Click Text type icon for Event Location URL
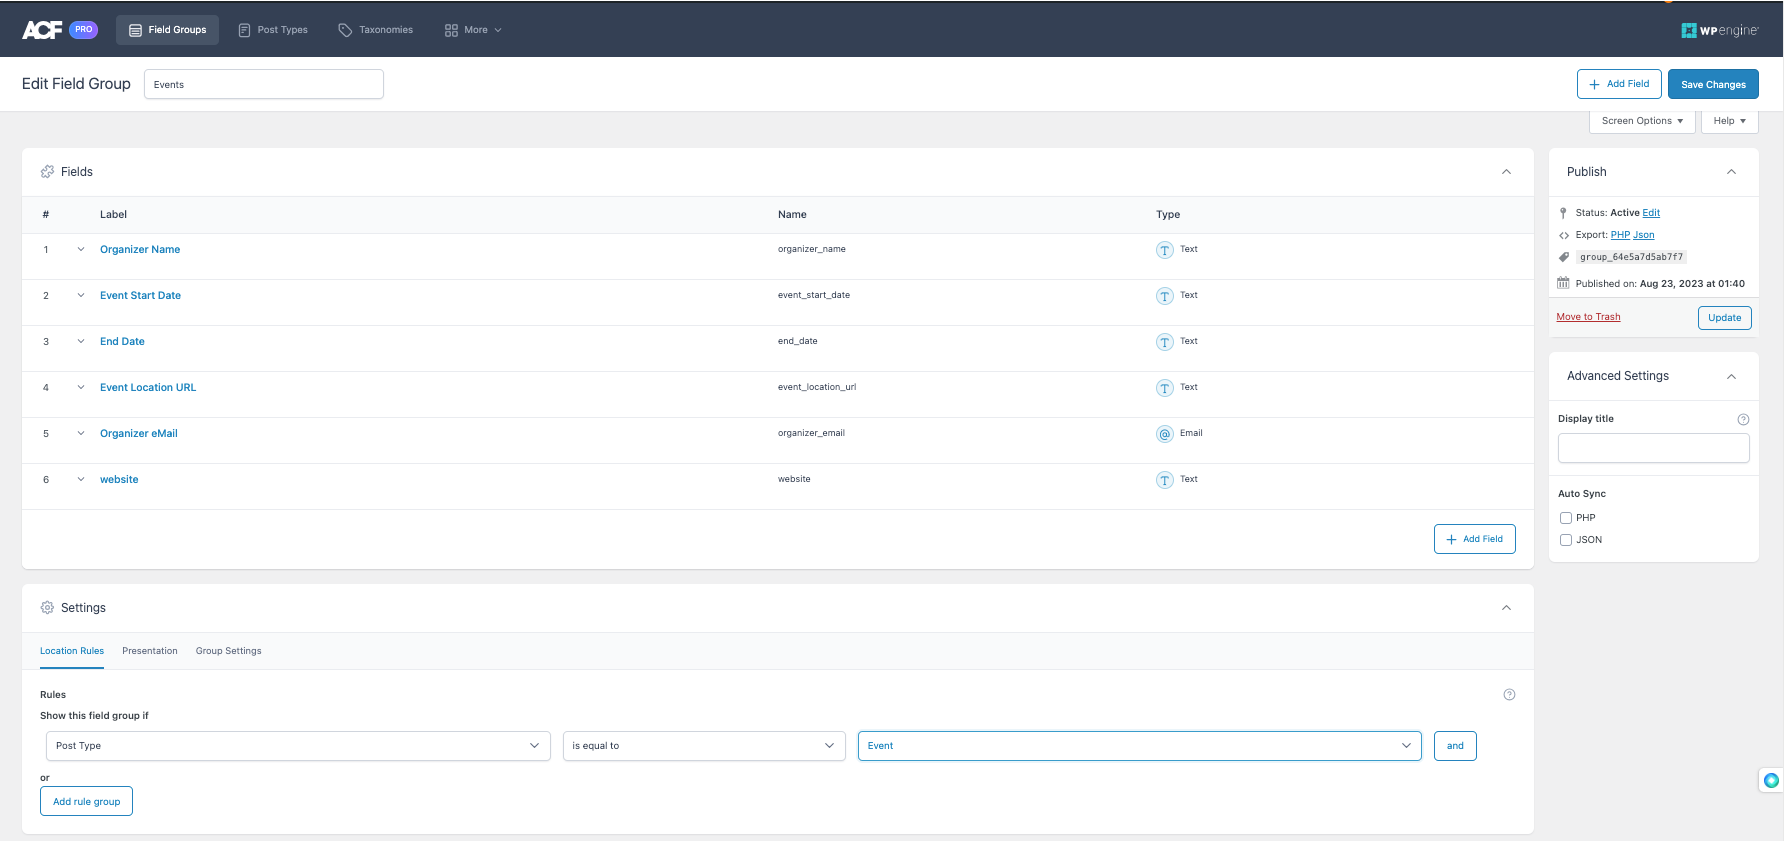 click(1165, 388)
